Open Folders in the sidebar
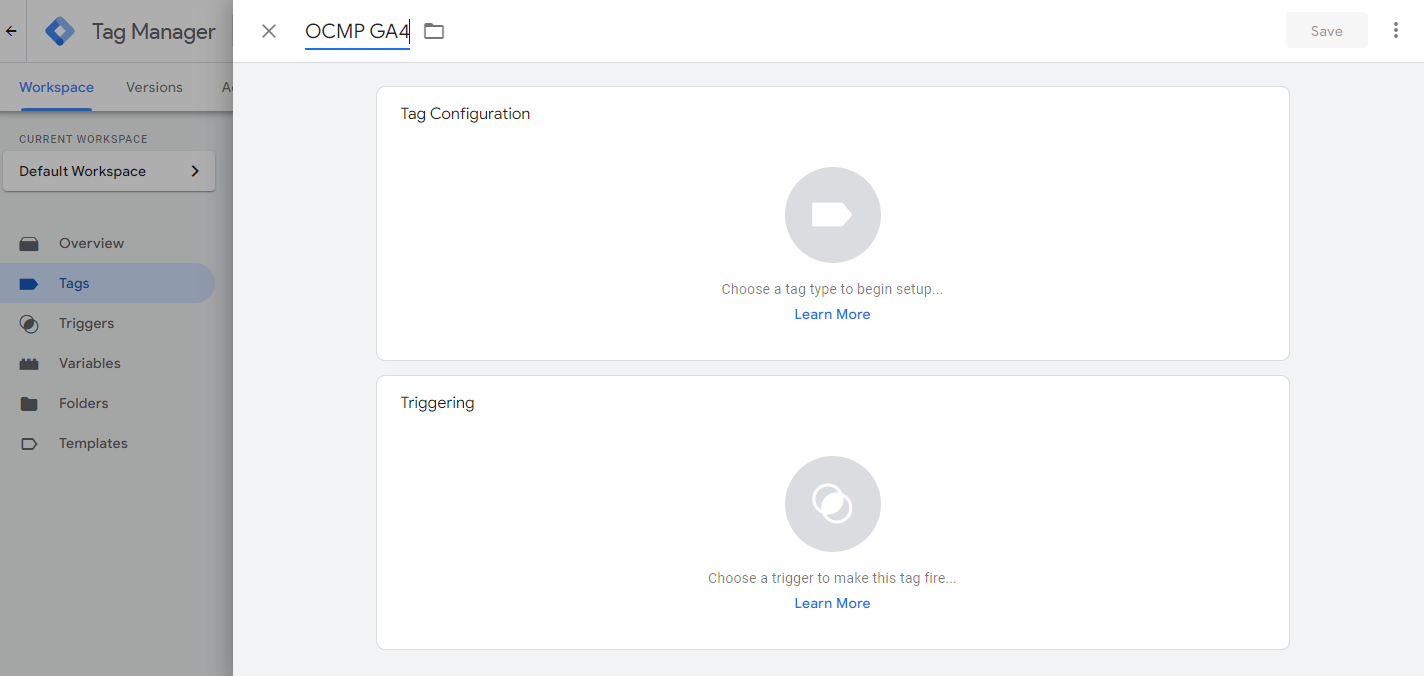 (108, 403)
